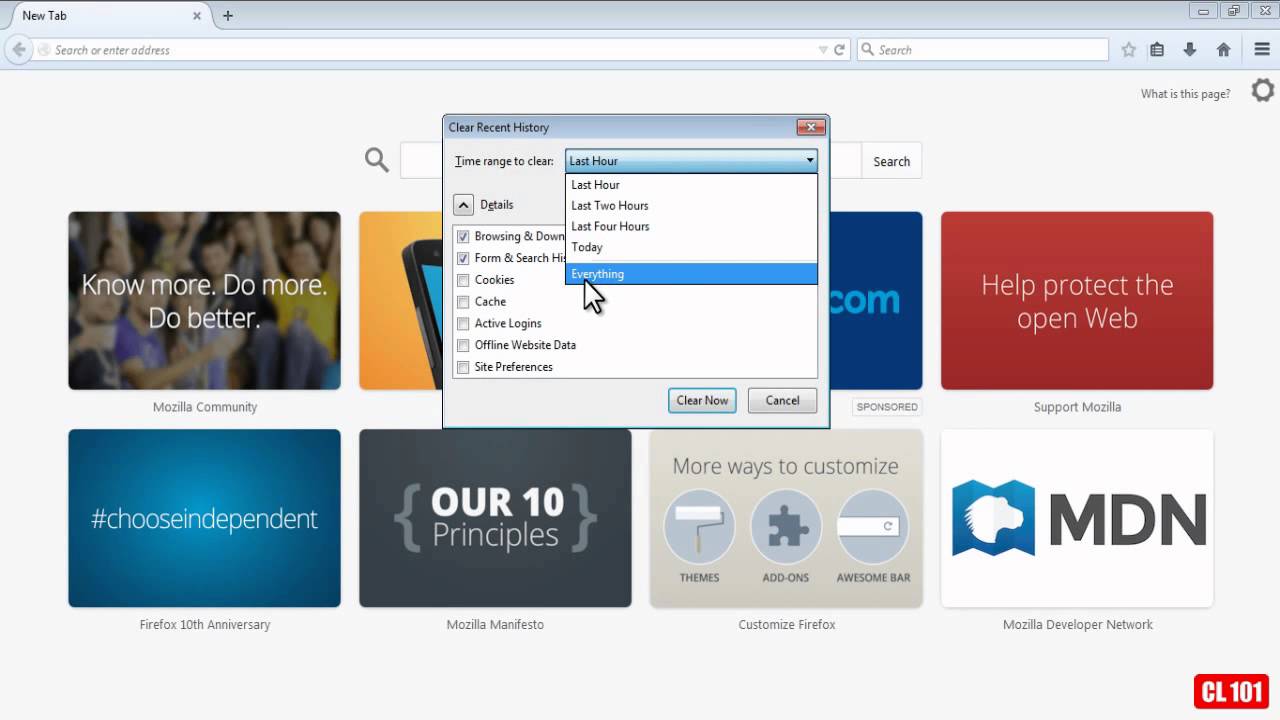Open the downloads arrow icon
This screenshot has height=720, width=1280.
(1190, 50)
